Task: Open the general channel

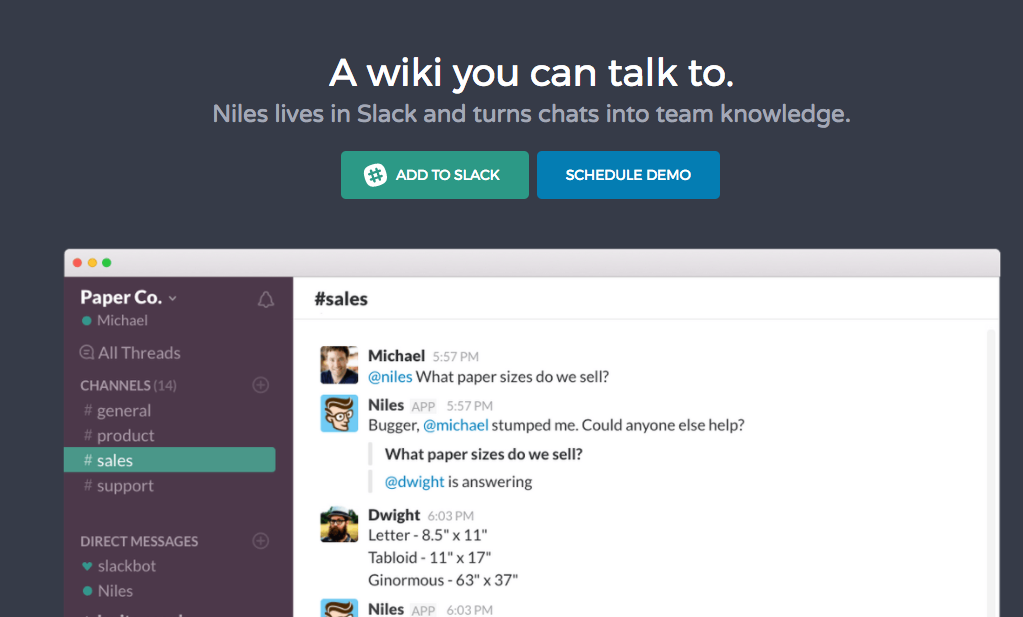Action: pyautogui.click(x=123, y=411)
